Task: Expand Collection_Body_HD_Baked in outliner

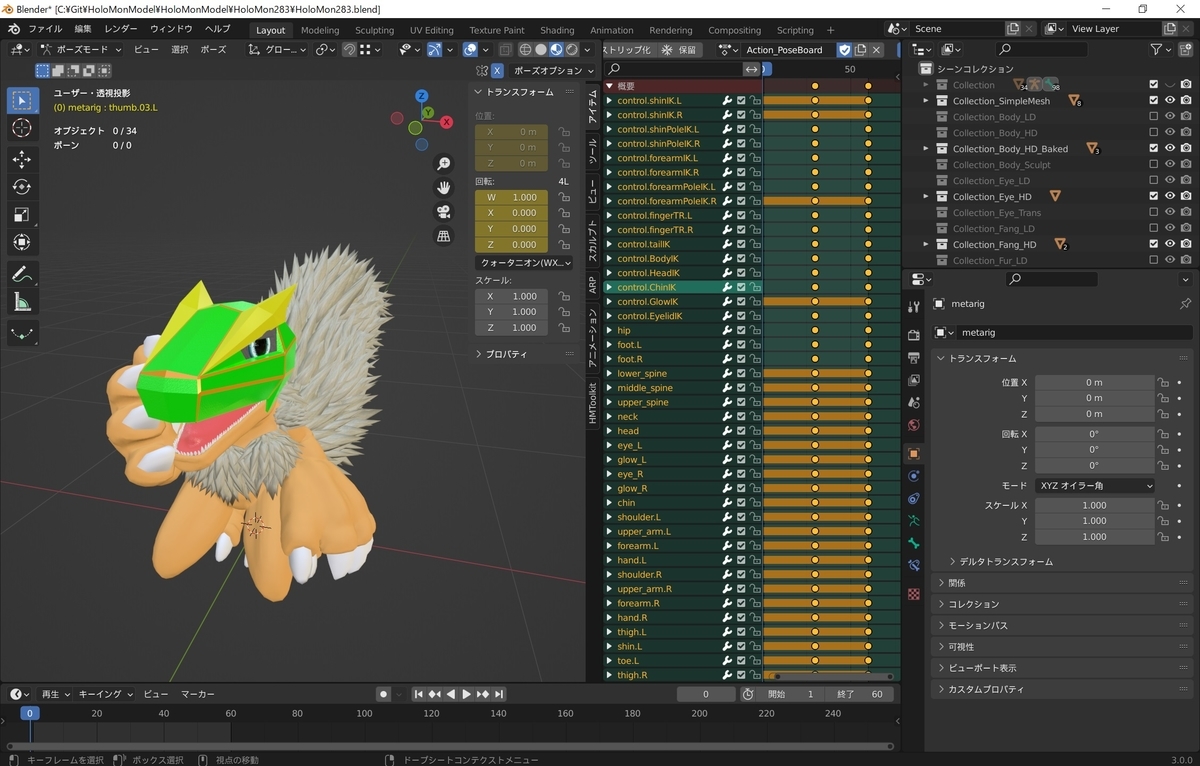Action: [x=926, y=149]
